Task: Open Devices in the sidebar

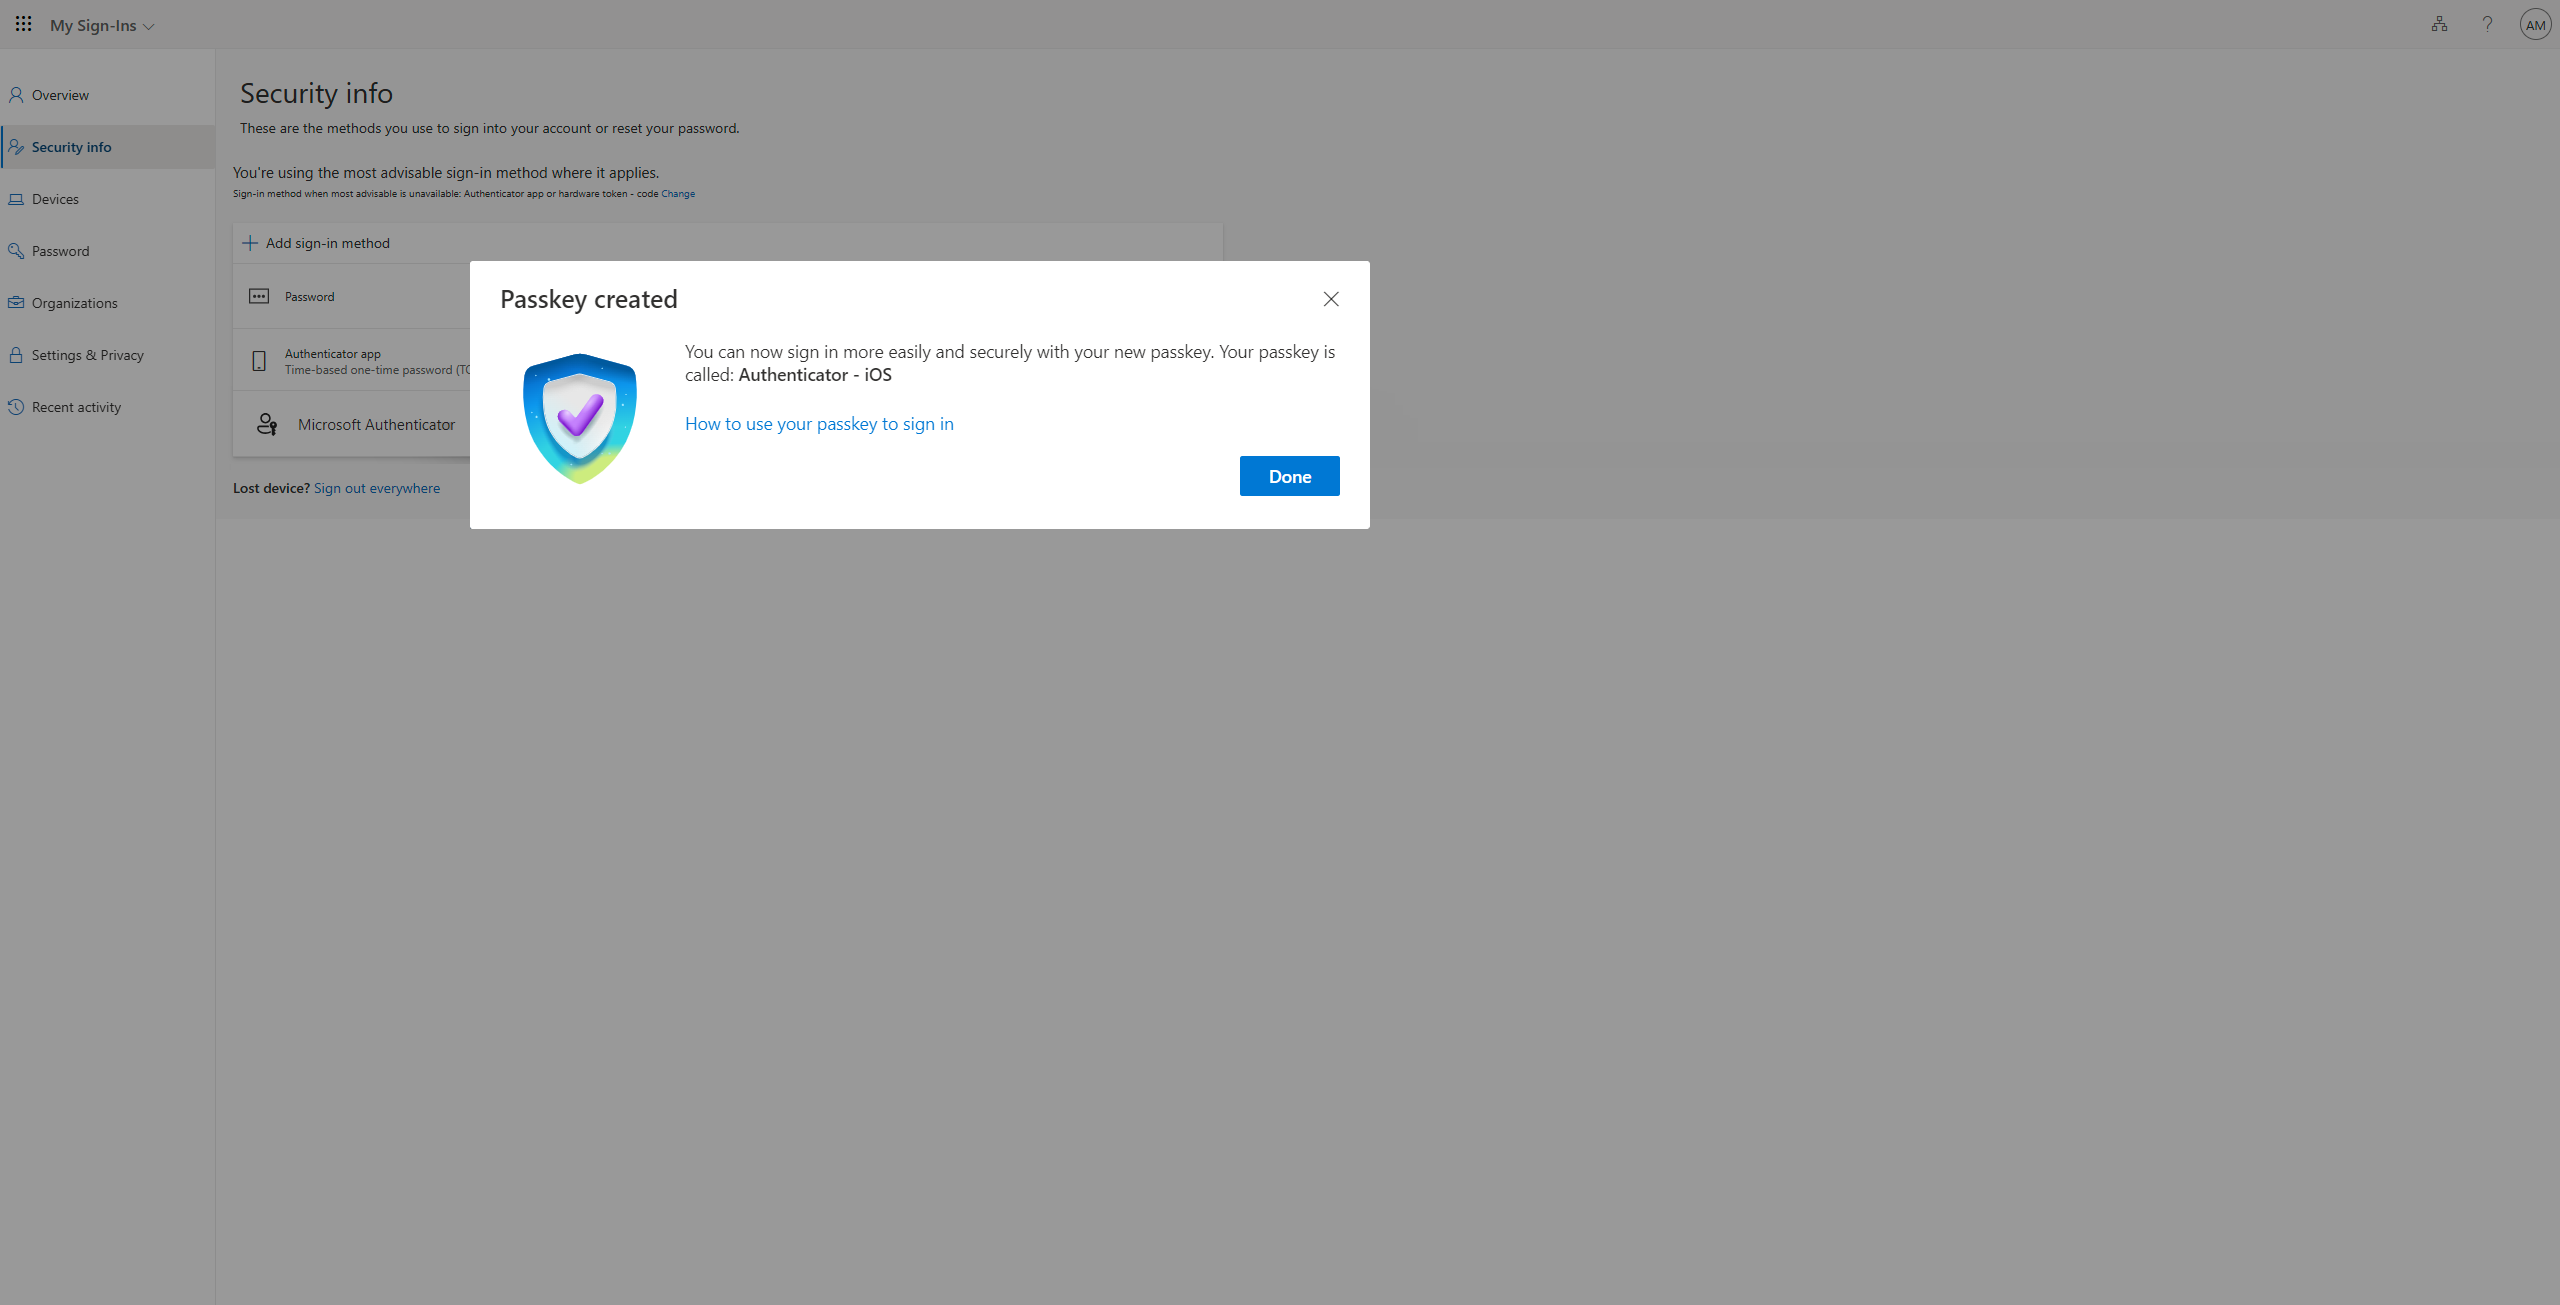Action: pos(55,199)
